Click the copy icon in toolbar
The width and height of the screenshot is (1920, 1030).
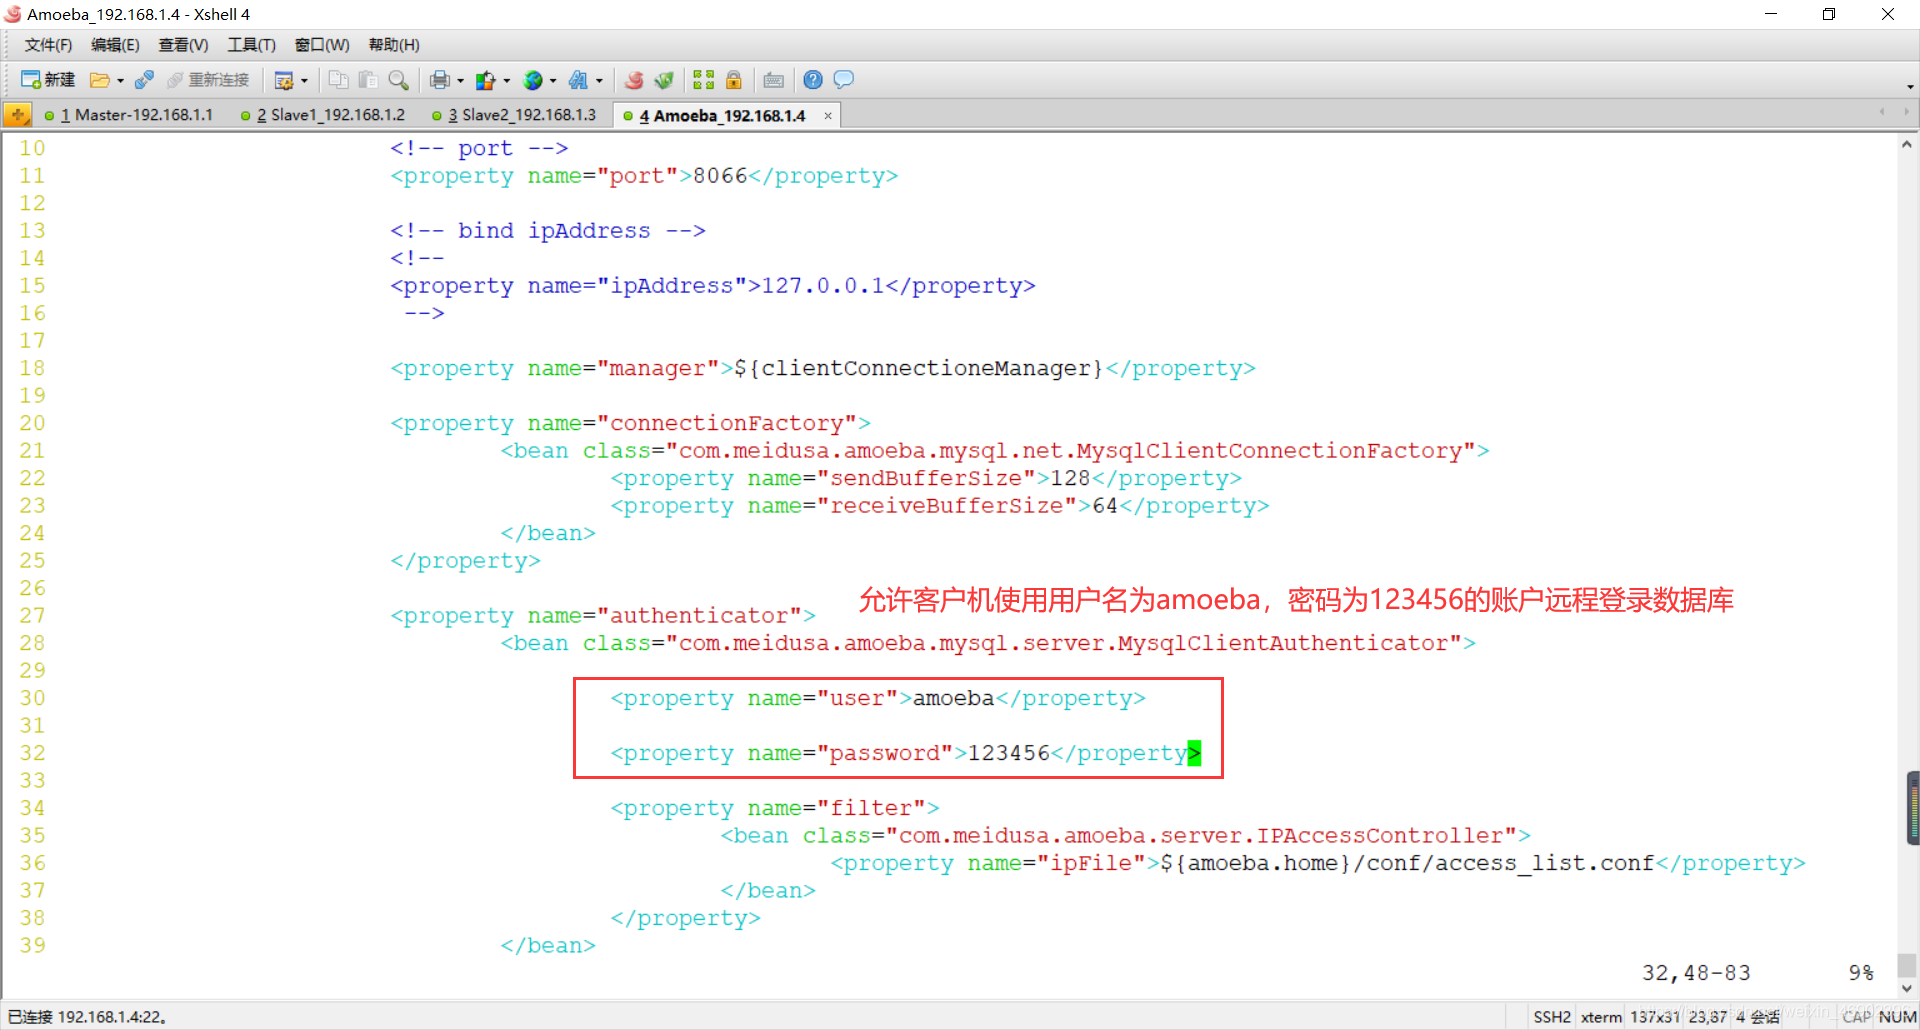[338, 80]
